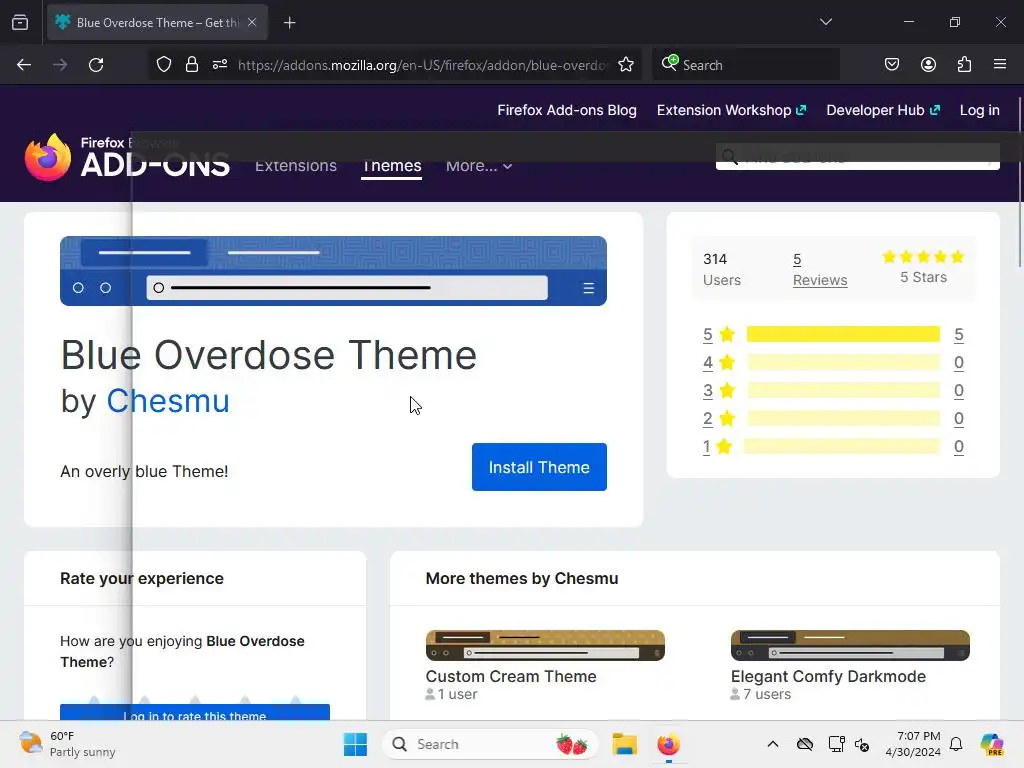1024x768 pixels.
Task: Click the Find add-ons search field
Action: (857, 157)
